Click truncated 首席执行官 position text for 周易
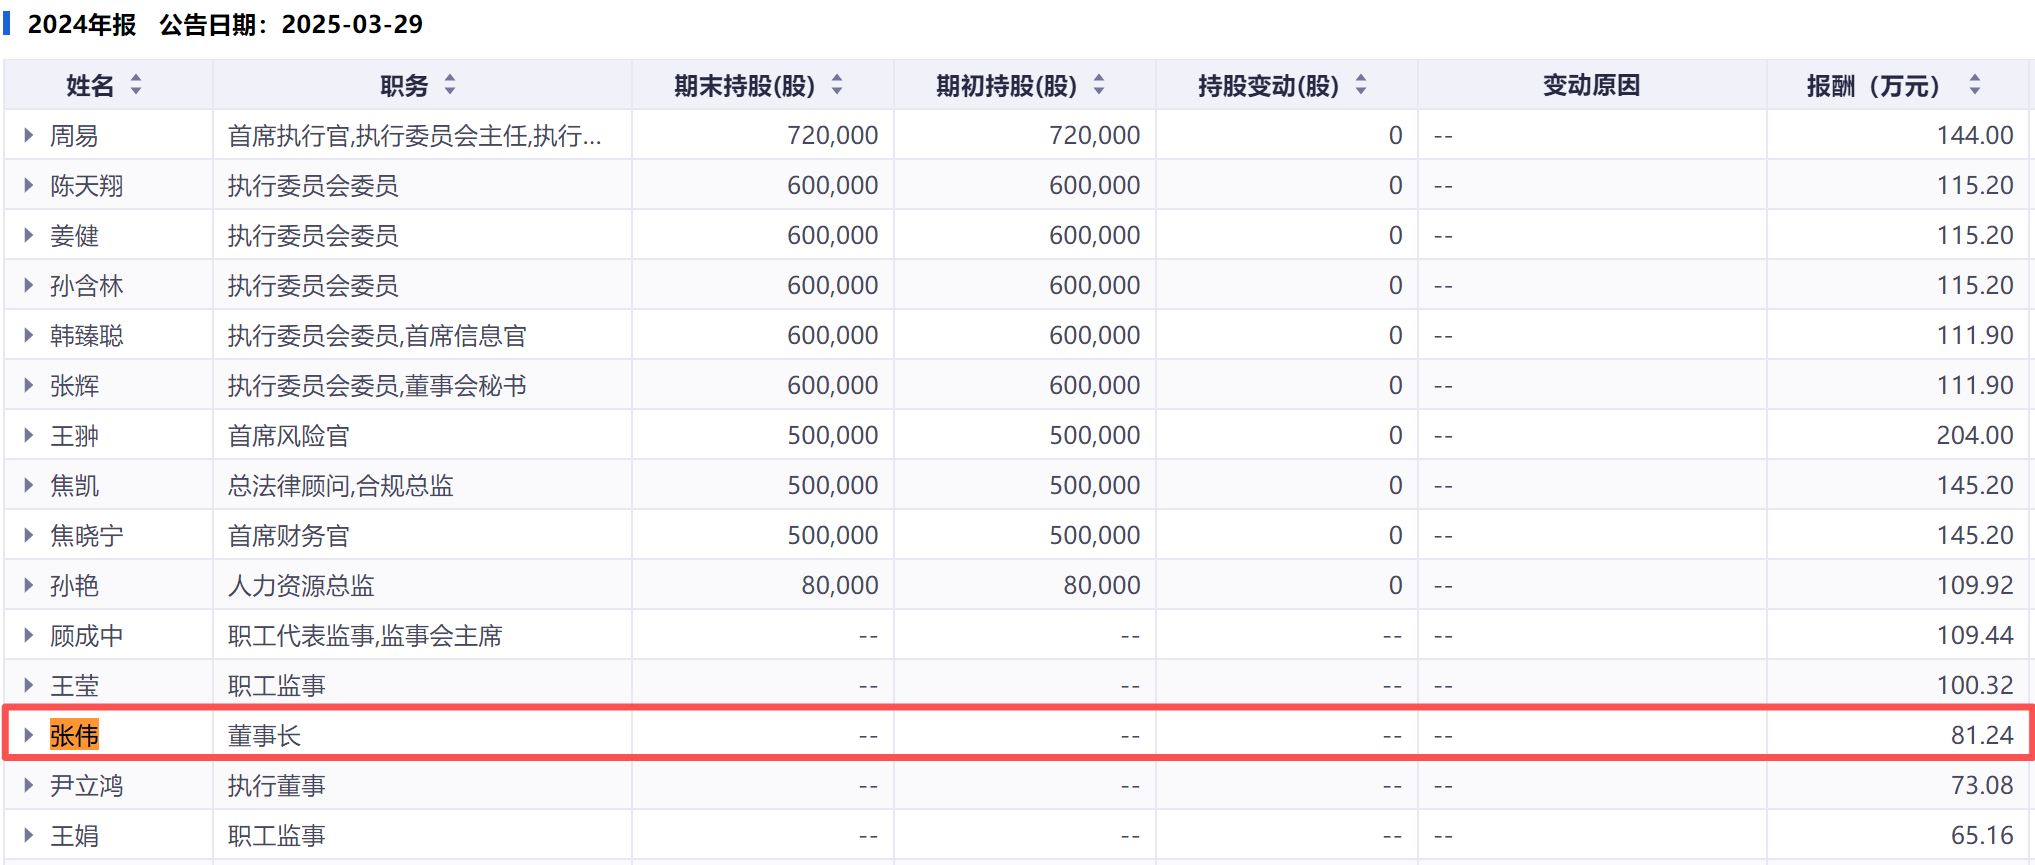2035x865 pixels. pyautogui.click(x=414, y=136)
